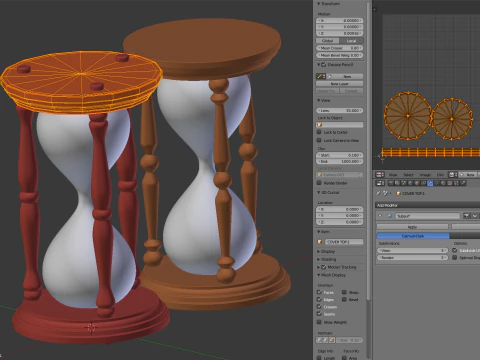Screen dimensions: 480x360
Task: Collapse the Mesh Display panel
Action: [x=319, y=275]
